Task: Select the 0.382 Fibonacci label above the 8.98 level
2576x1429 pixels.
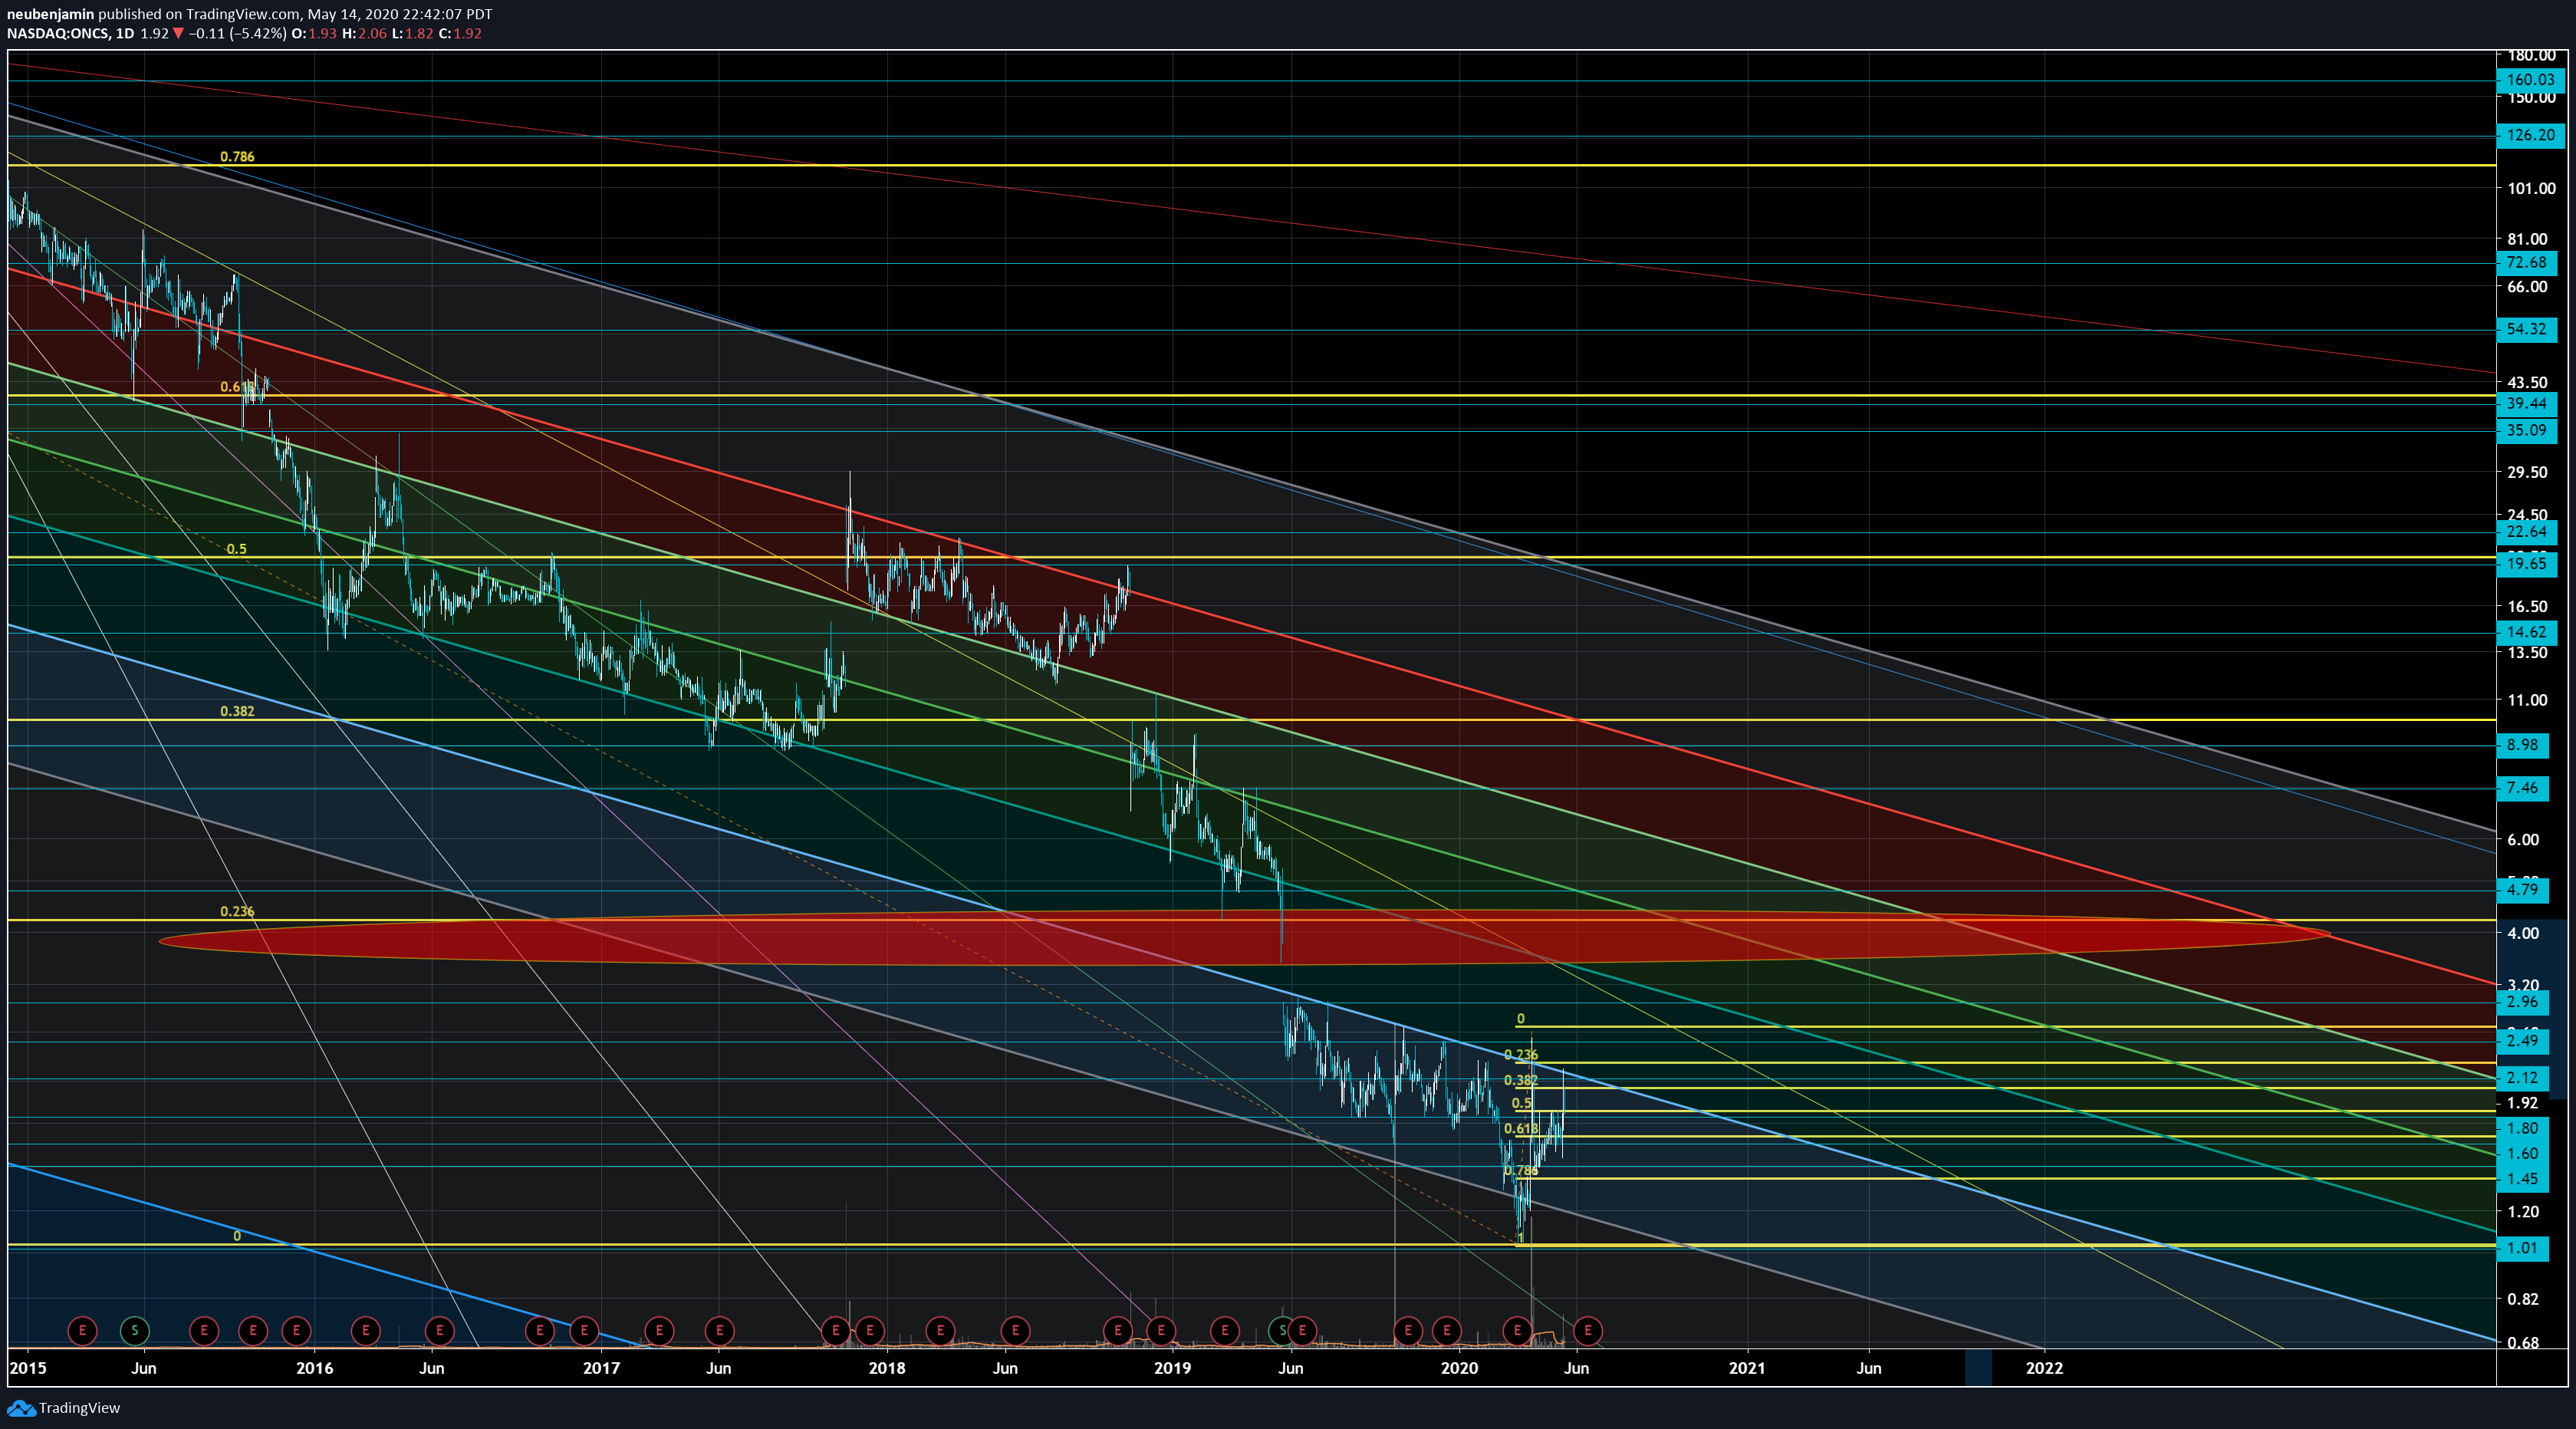Action: [x=237, y=712]
